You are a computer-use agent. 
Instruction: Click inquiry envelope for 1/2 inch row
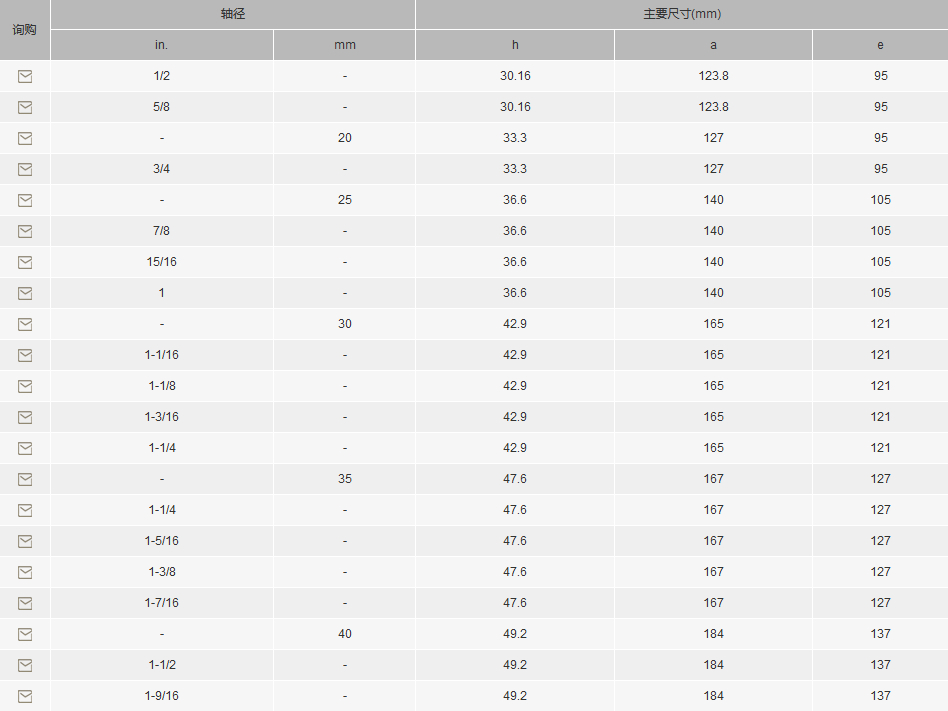click(25, 76)
